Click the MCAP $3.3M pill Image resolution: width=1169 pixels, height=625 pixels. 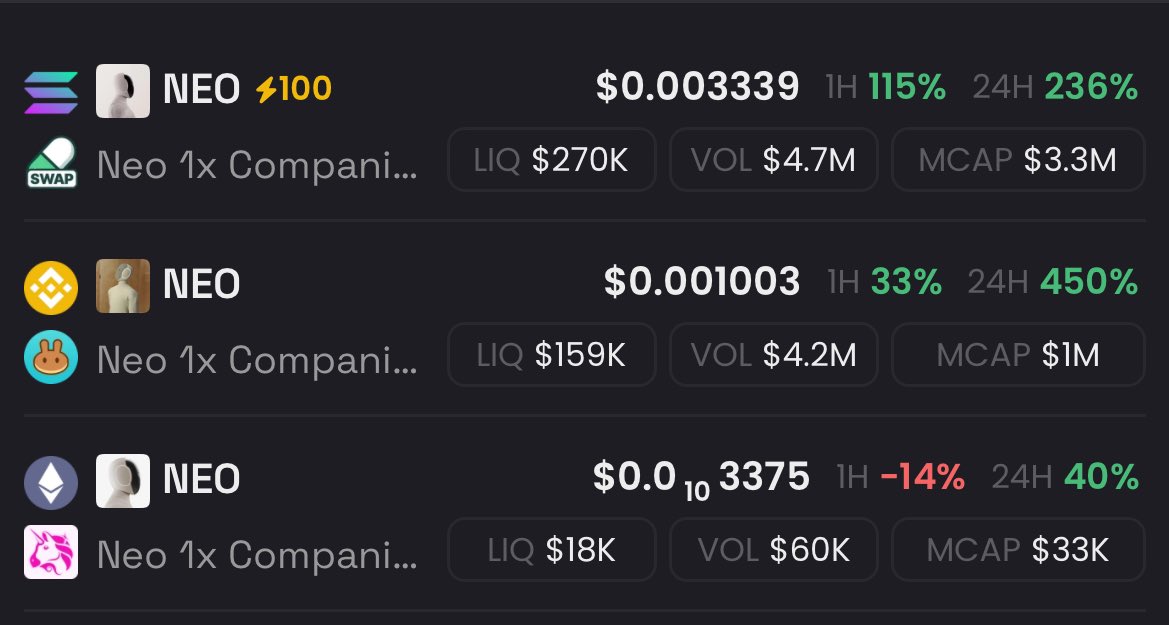1018,160
